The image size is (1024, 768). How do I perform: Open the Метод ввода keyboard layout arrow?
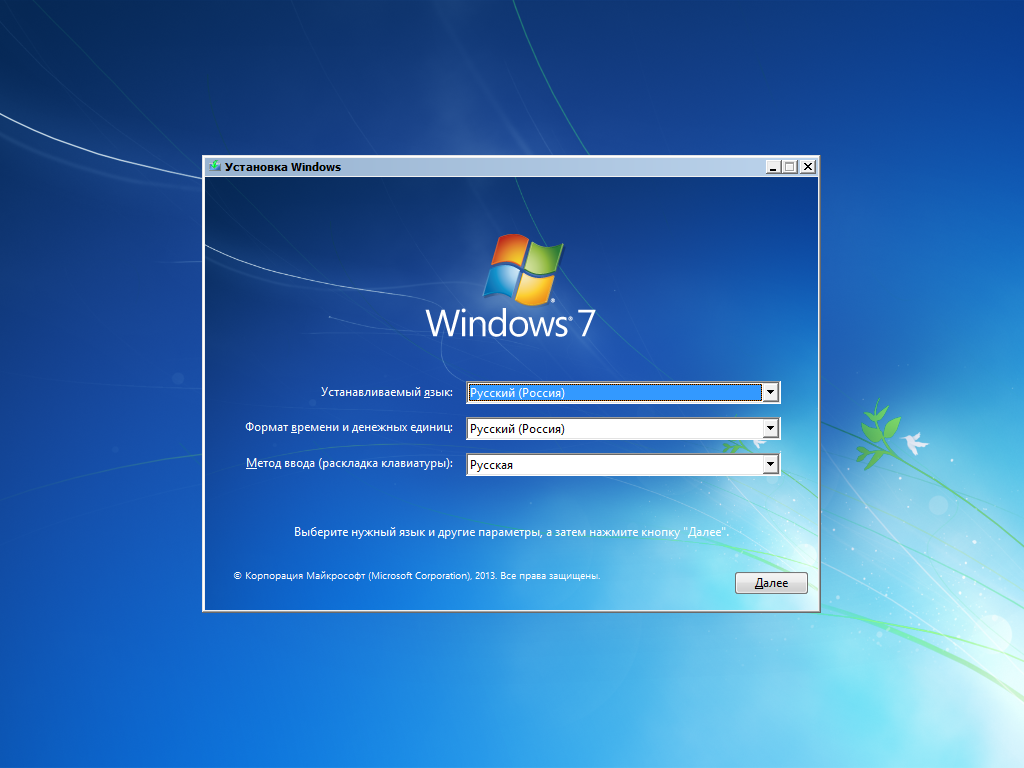(x=771, y=464)
